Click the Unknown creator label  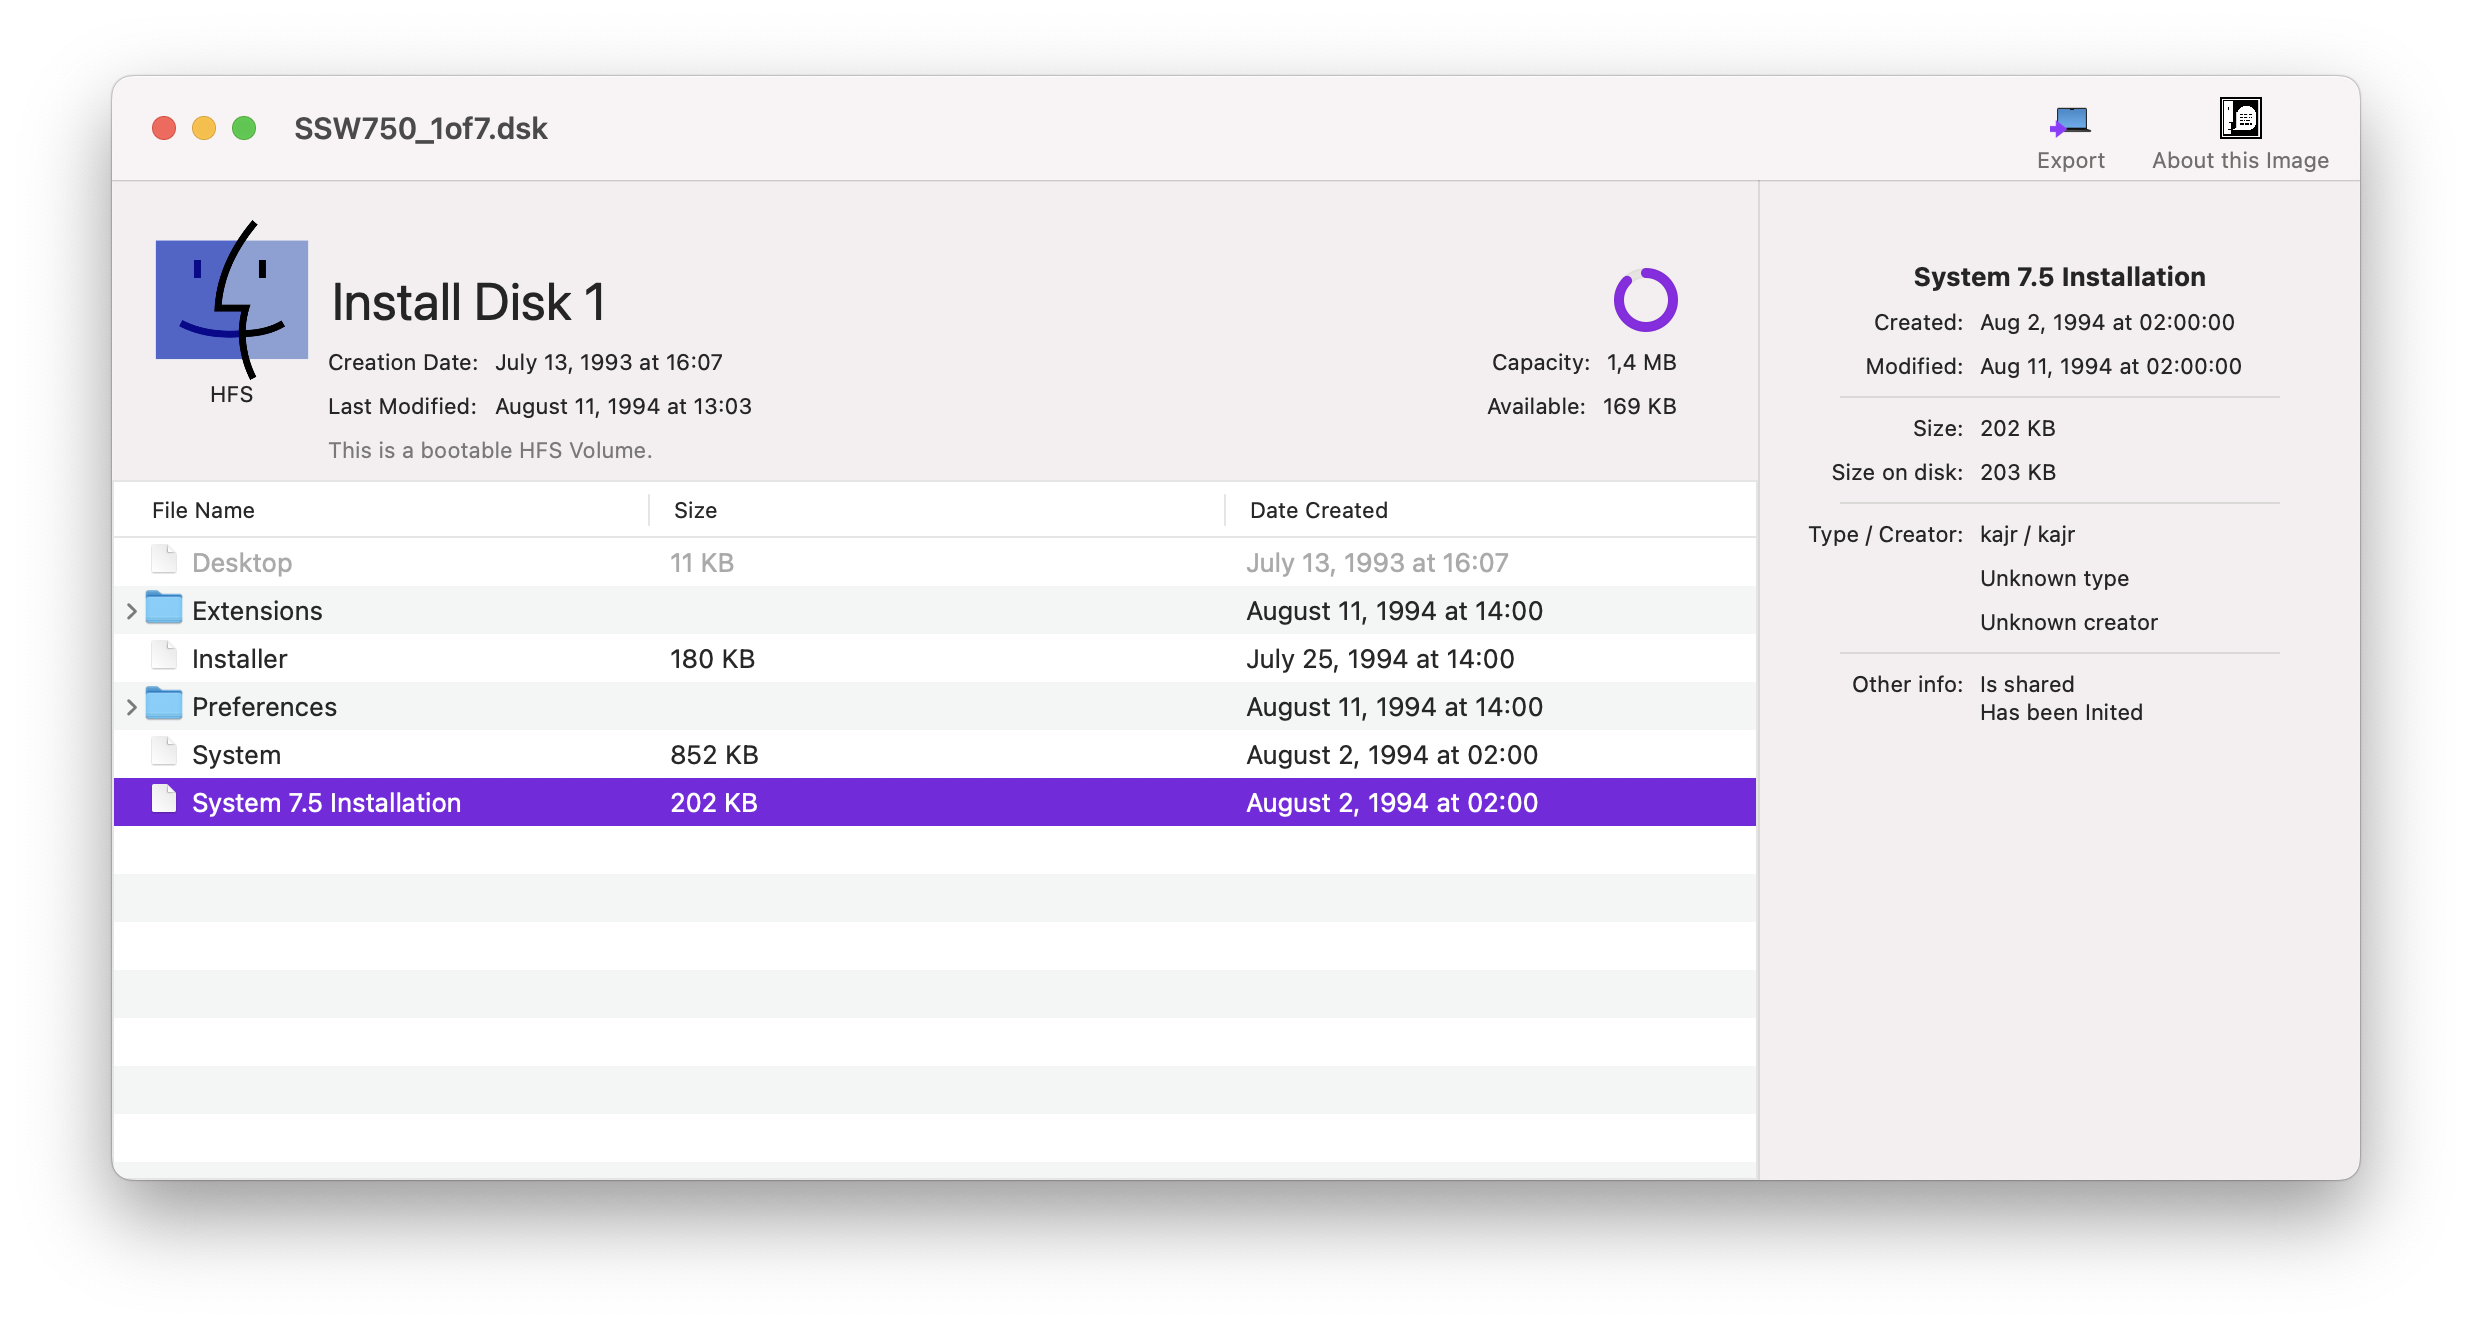(x=2069, y=622)
